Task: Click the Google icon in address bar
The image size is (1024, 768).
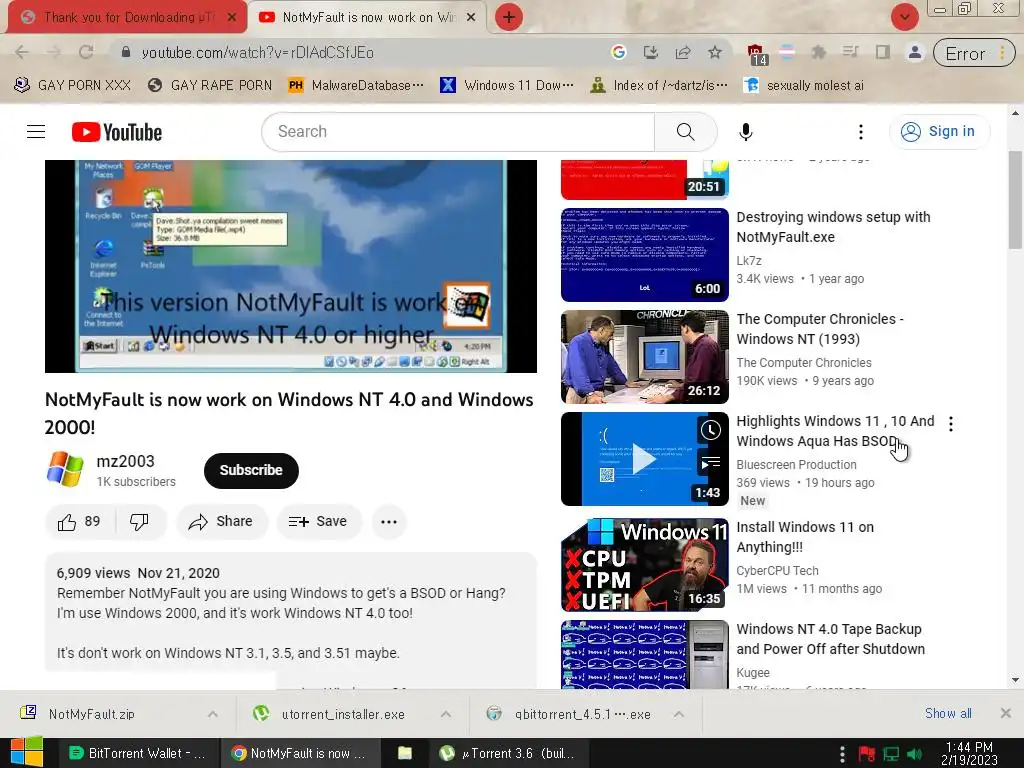Action: pyautogui.click(x=618, y=52)
